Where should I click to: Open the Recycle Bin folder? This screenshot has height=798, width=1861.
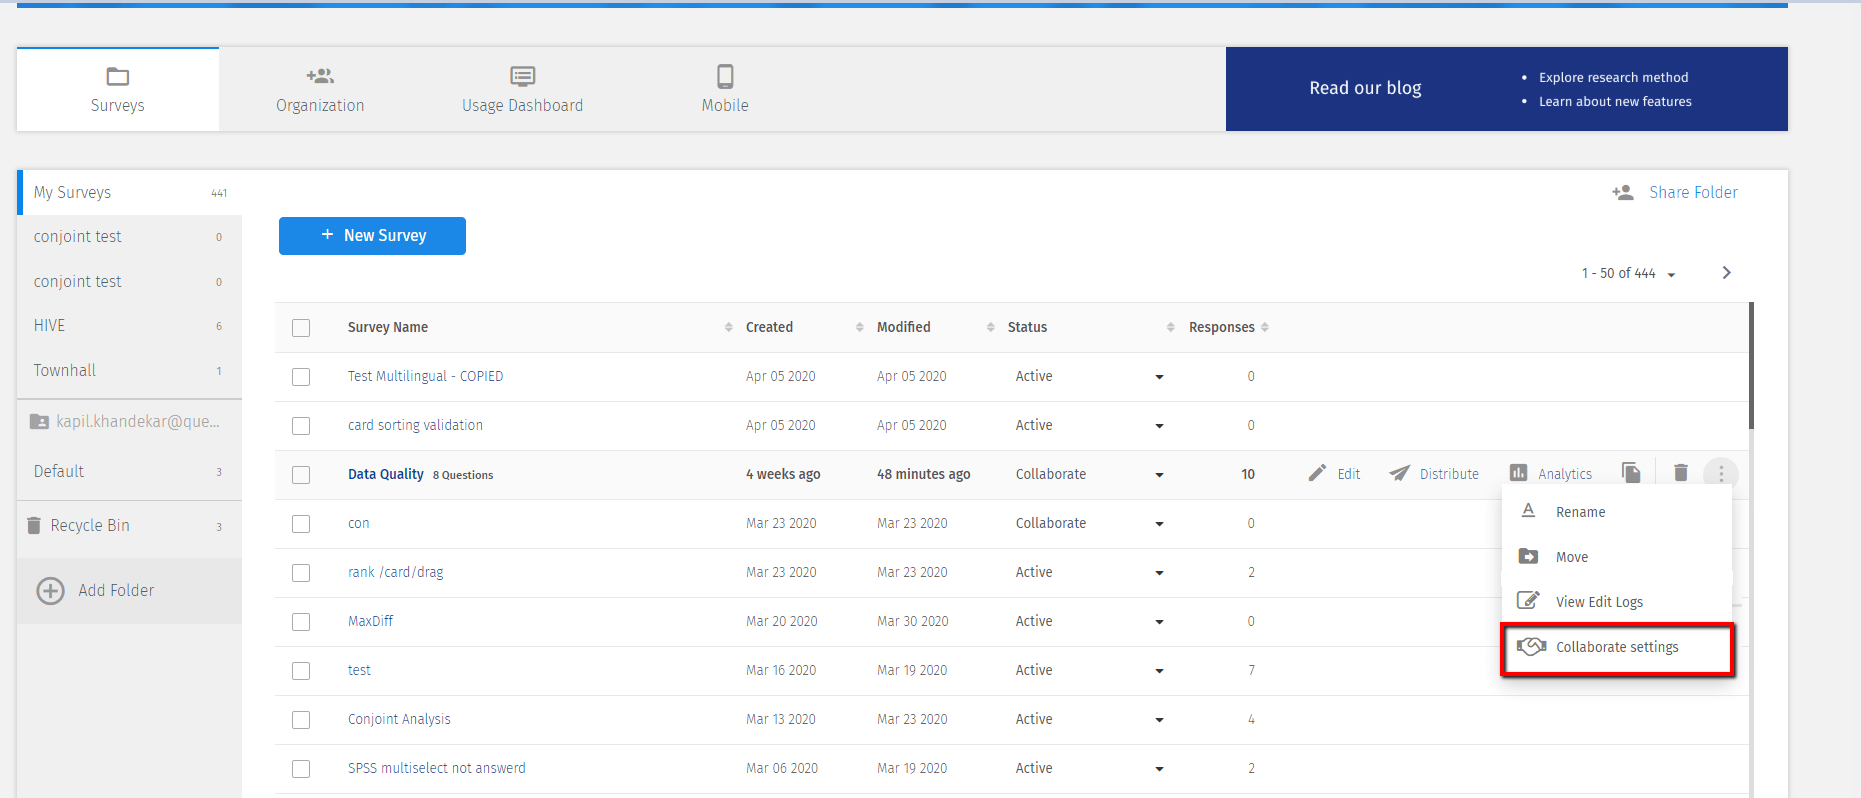click(90, 526)
